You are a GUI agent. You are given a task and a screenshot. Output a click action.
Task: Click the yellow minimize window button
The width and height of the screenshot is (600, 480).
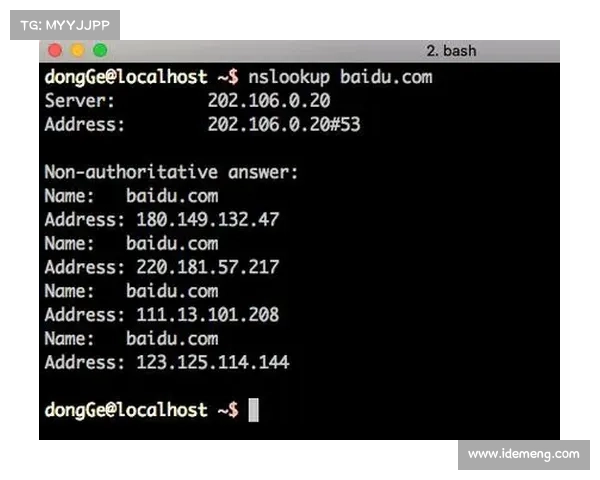point(78,51)
